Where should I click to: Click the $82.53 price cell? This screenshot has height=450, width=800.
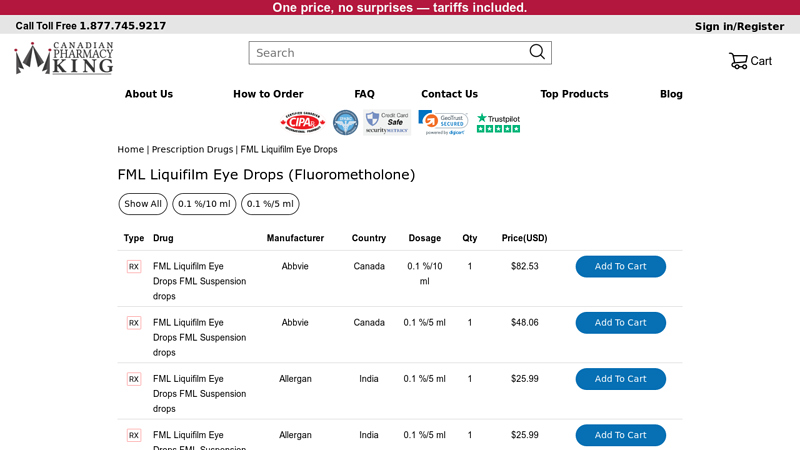click(524, 266)
